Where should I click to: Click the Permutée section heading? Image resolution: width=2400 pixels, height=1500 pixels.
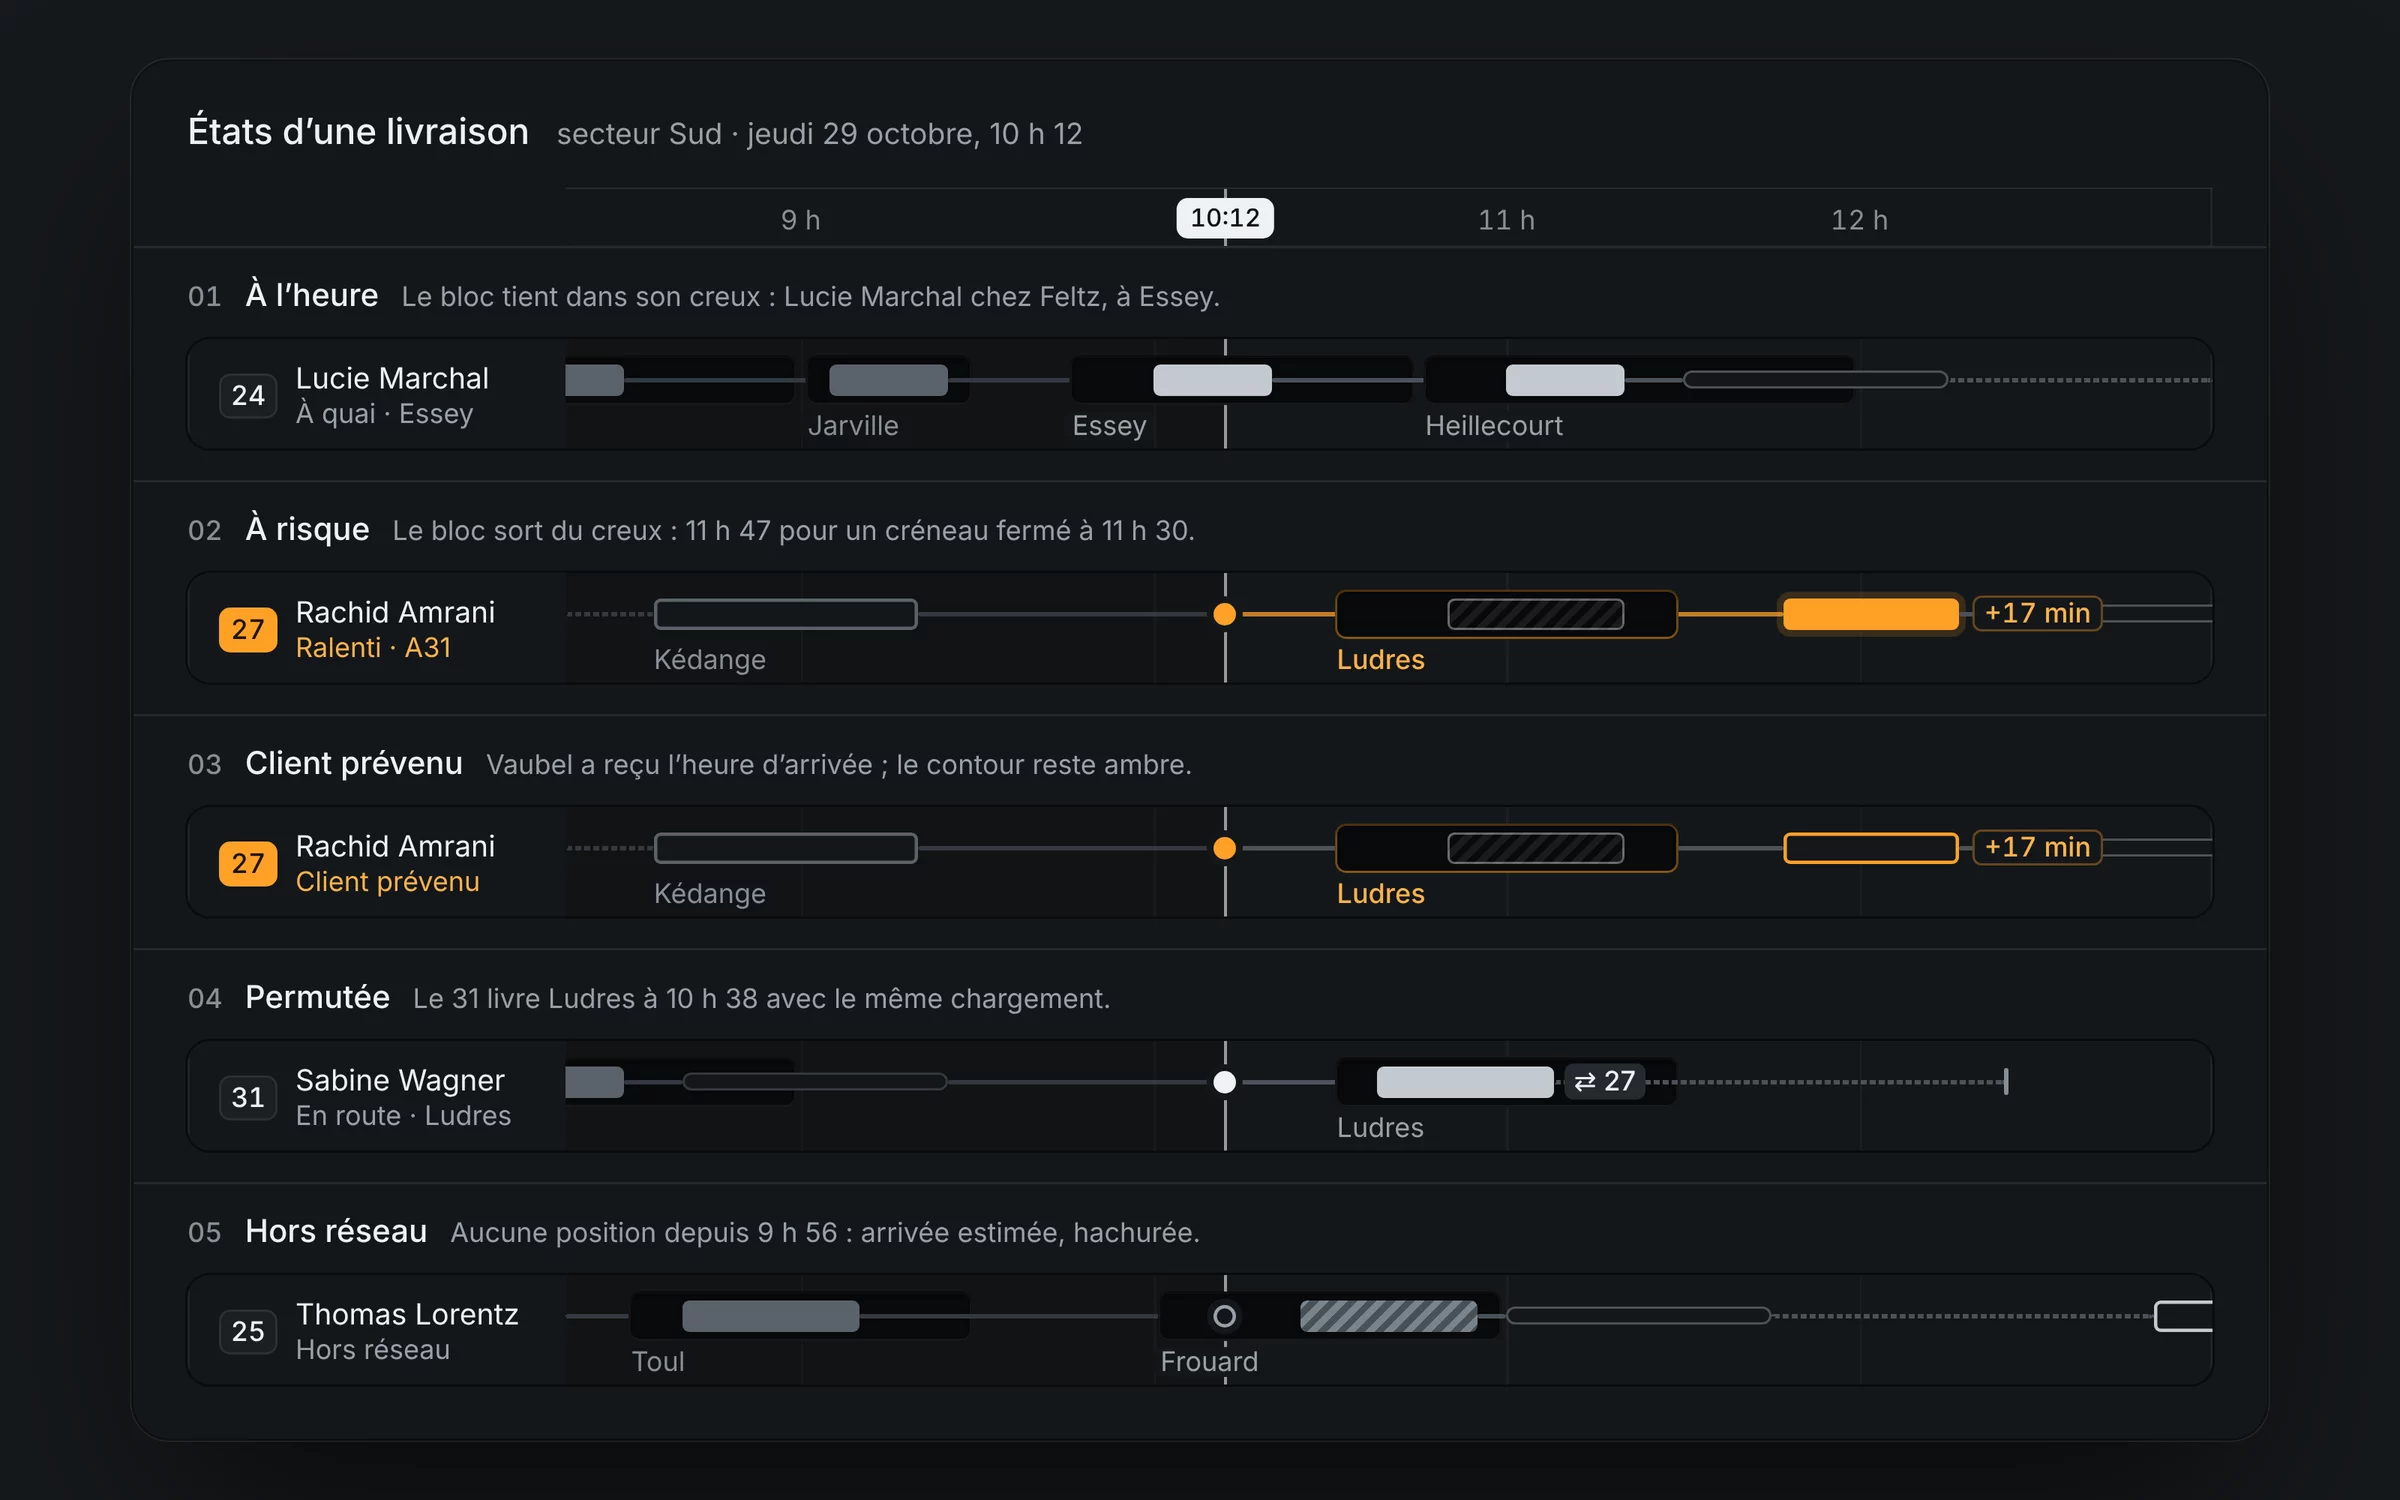(317, 997)
